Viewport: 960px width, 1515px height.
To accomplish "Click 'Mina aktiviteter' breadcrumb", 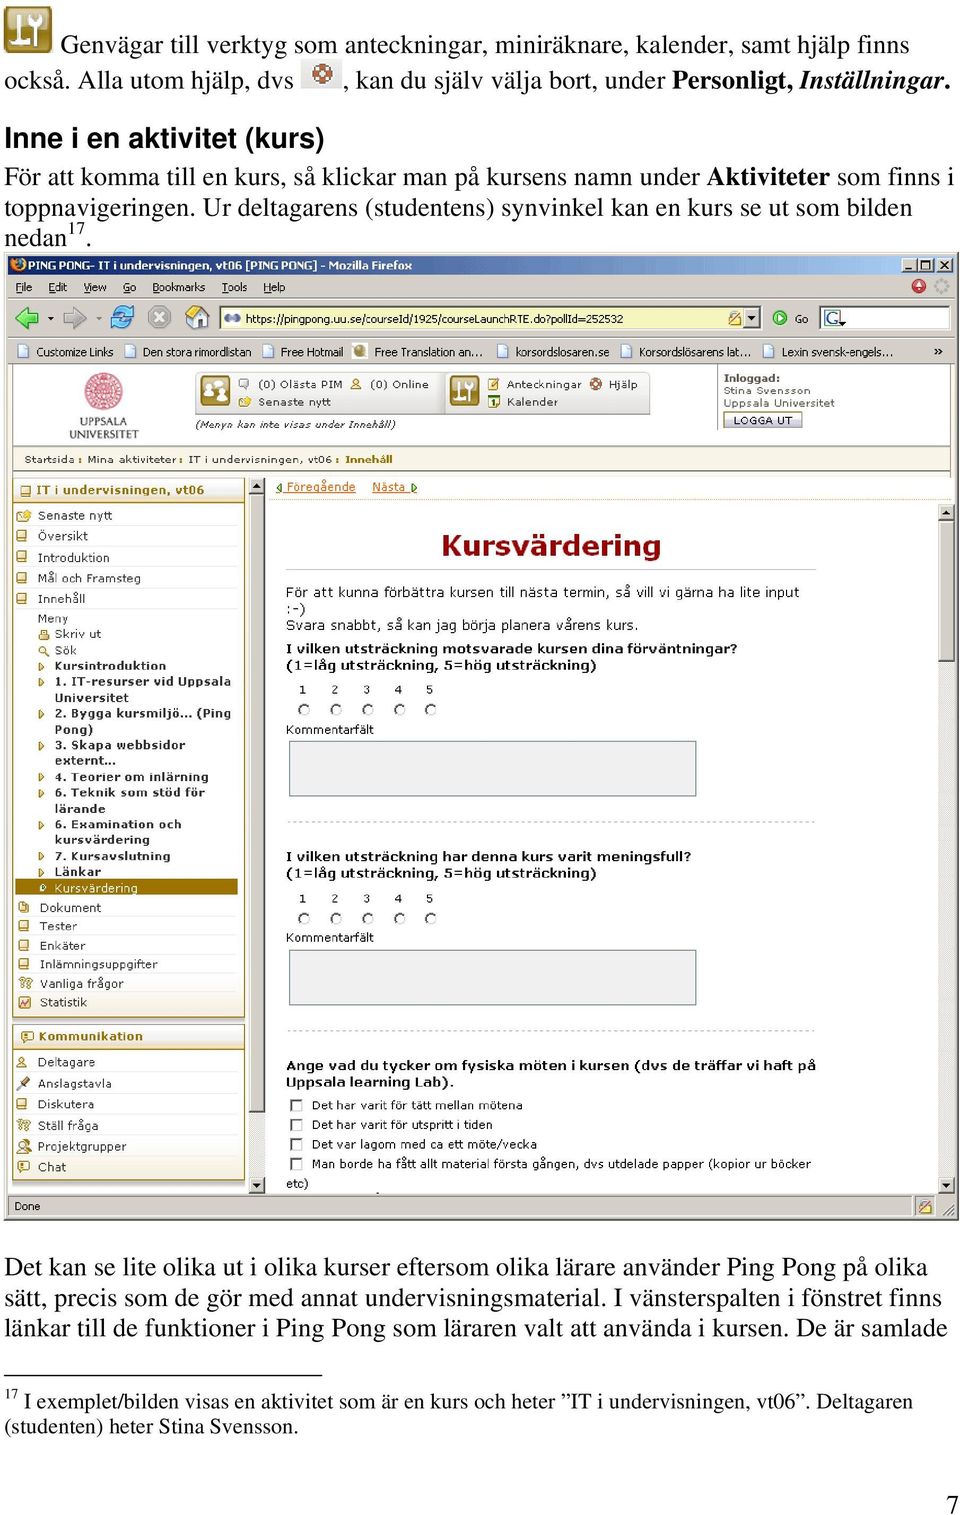I will [132, 460].
